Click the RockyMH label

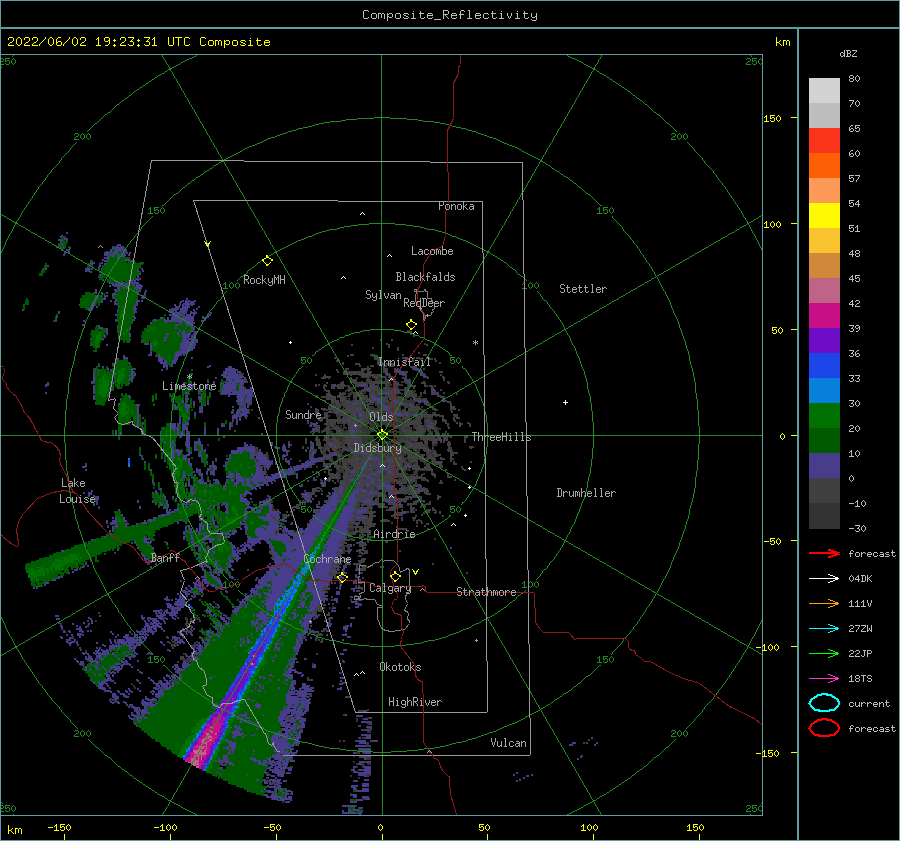264,280
